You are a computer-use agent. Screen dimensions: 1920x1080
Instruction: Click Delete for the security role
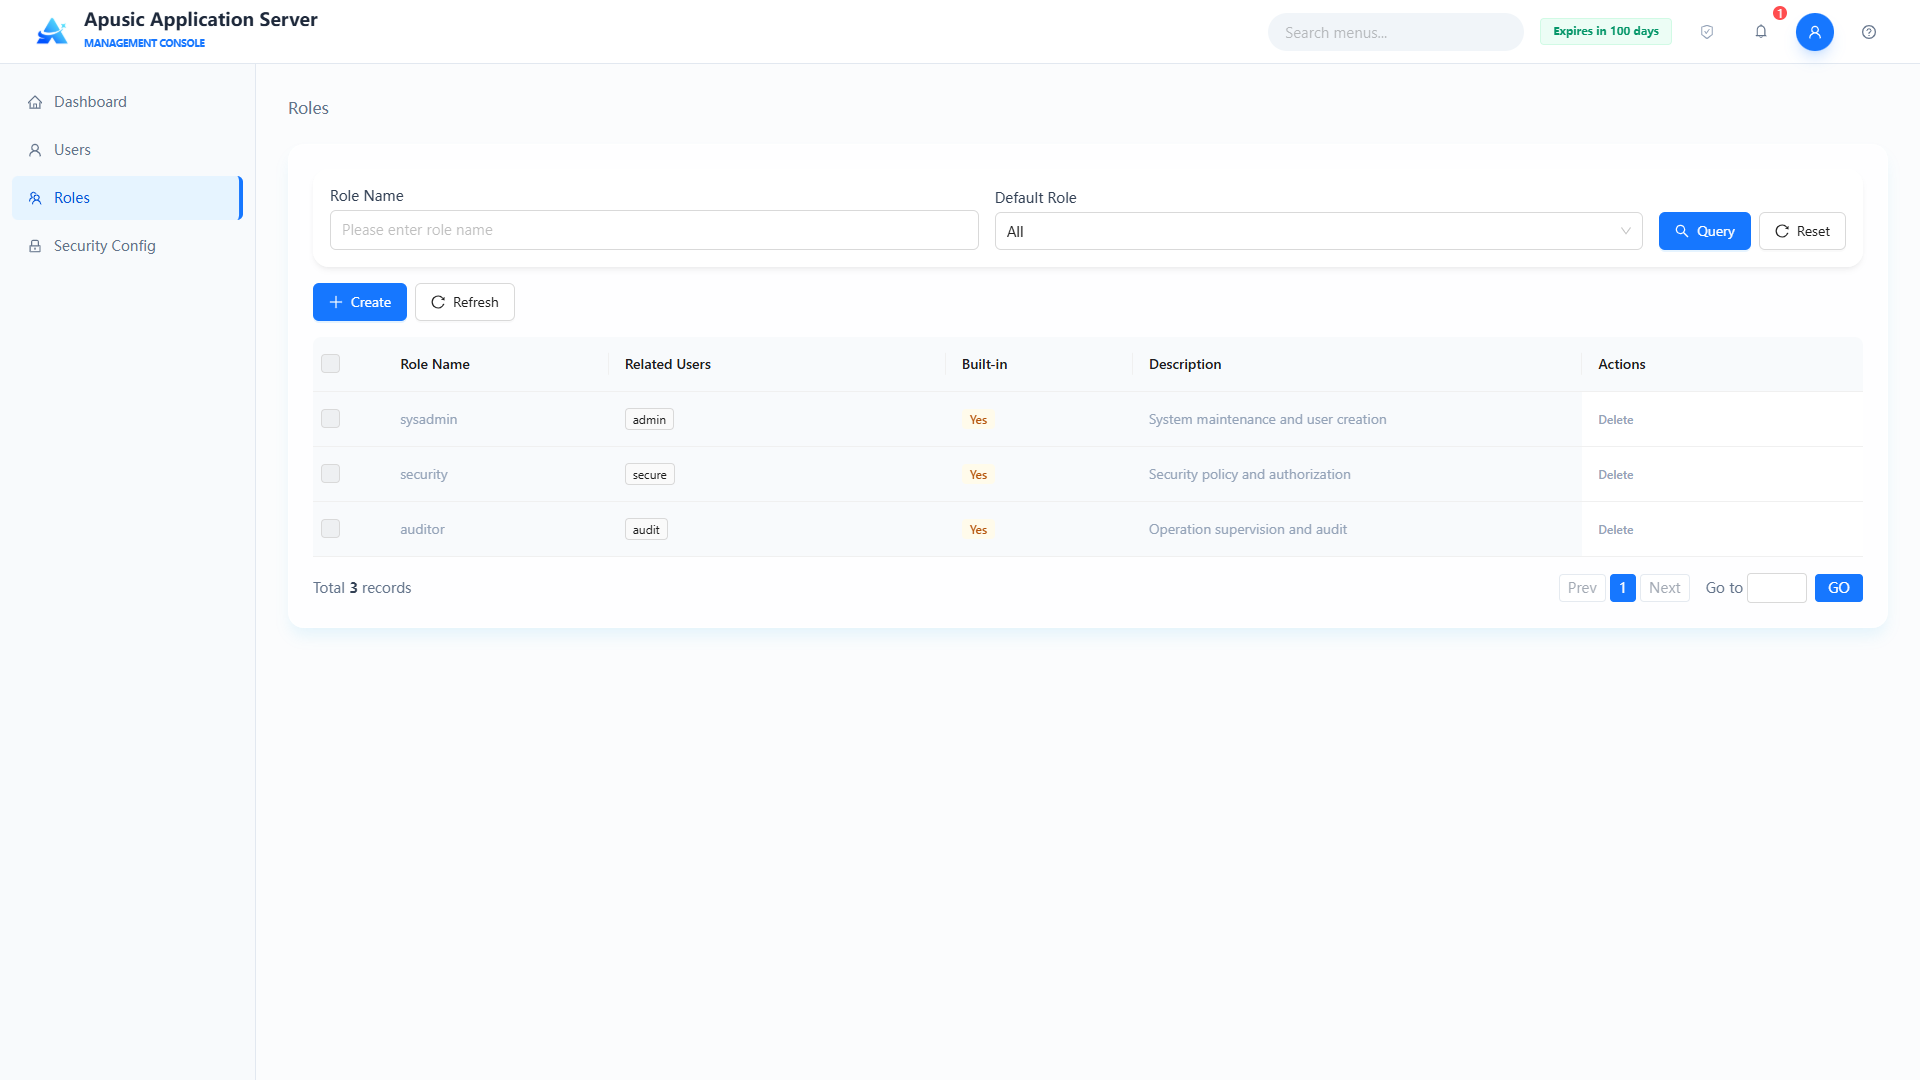[1615, 475]
